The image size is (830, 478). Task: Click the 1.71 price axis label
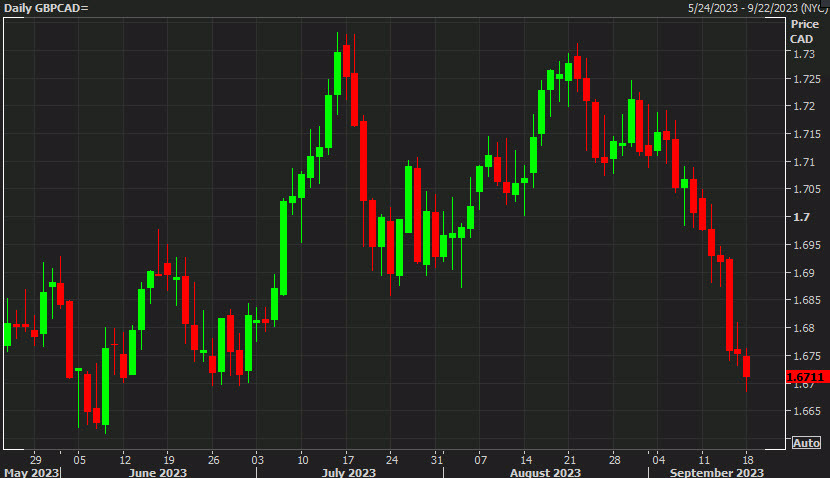804,161
